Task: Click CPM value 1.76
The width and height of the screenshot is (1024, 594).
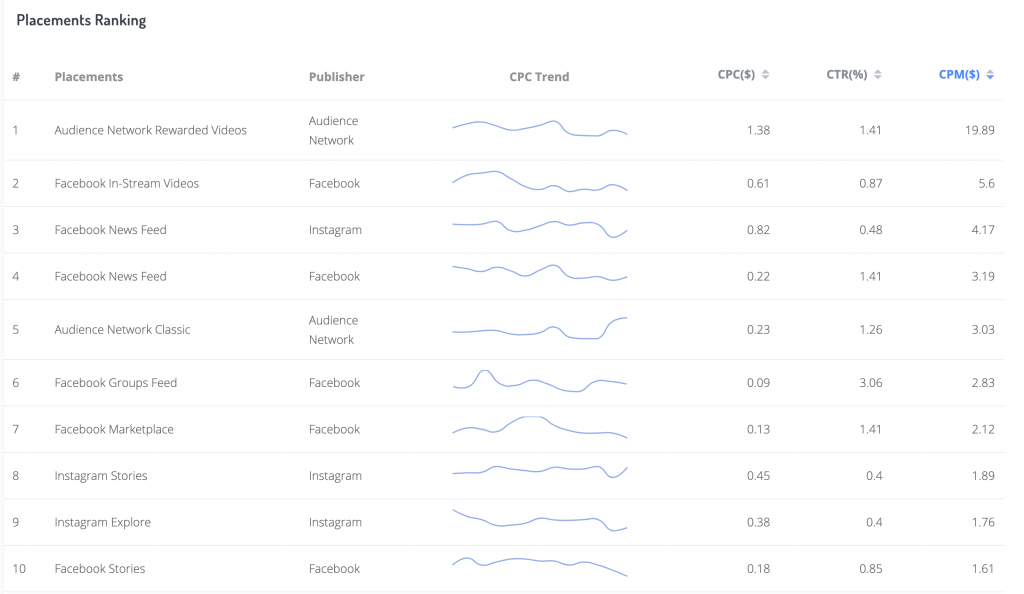Action: click(x=983, y=522)
